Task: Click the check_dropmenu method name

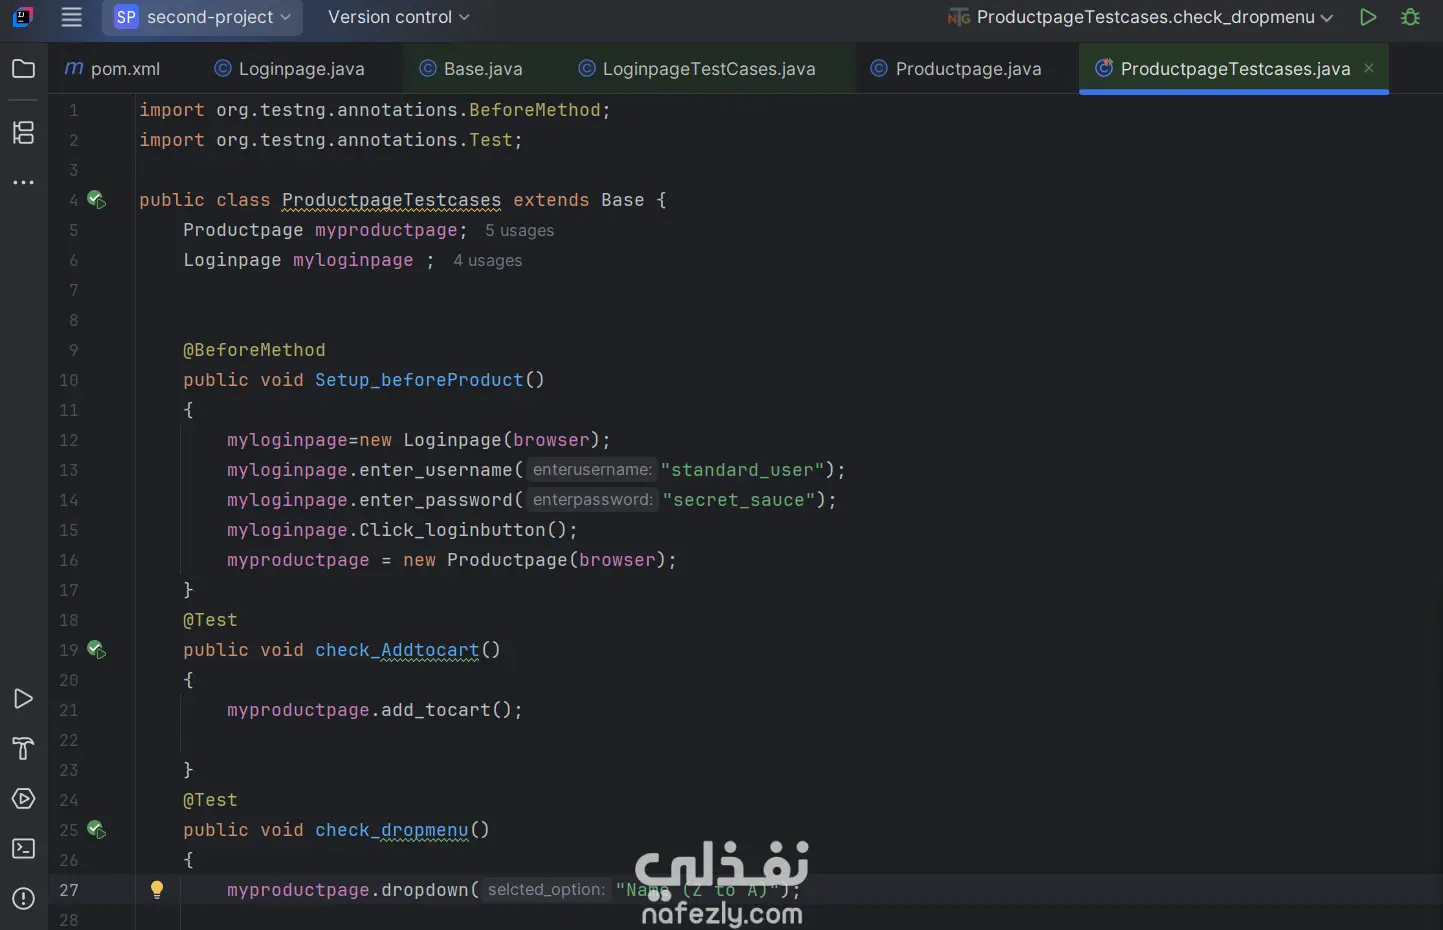Action: 391,830
